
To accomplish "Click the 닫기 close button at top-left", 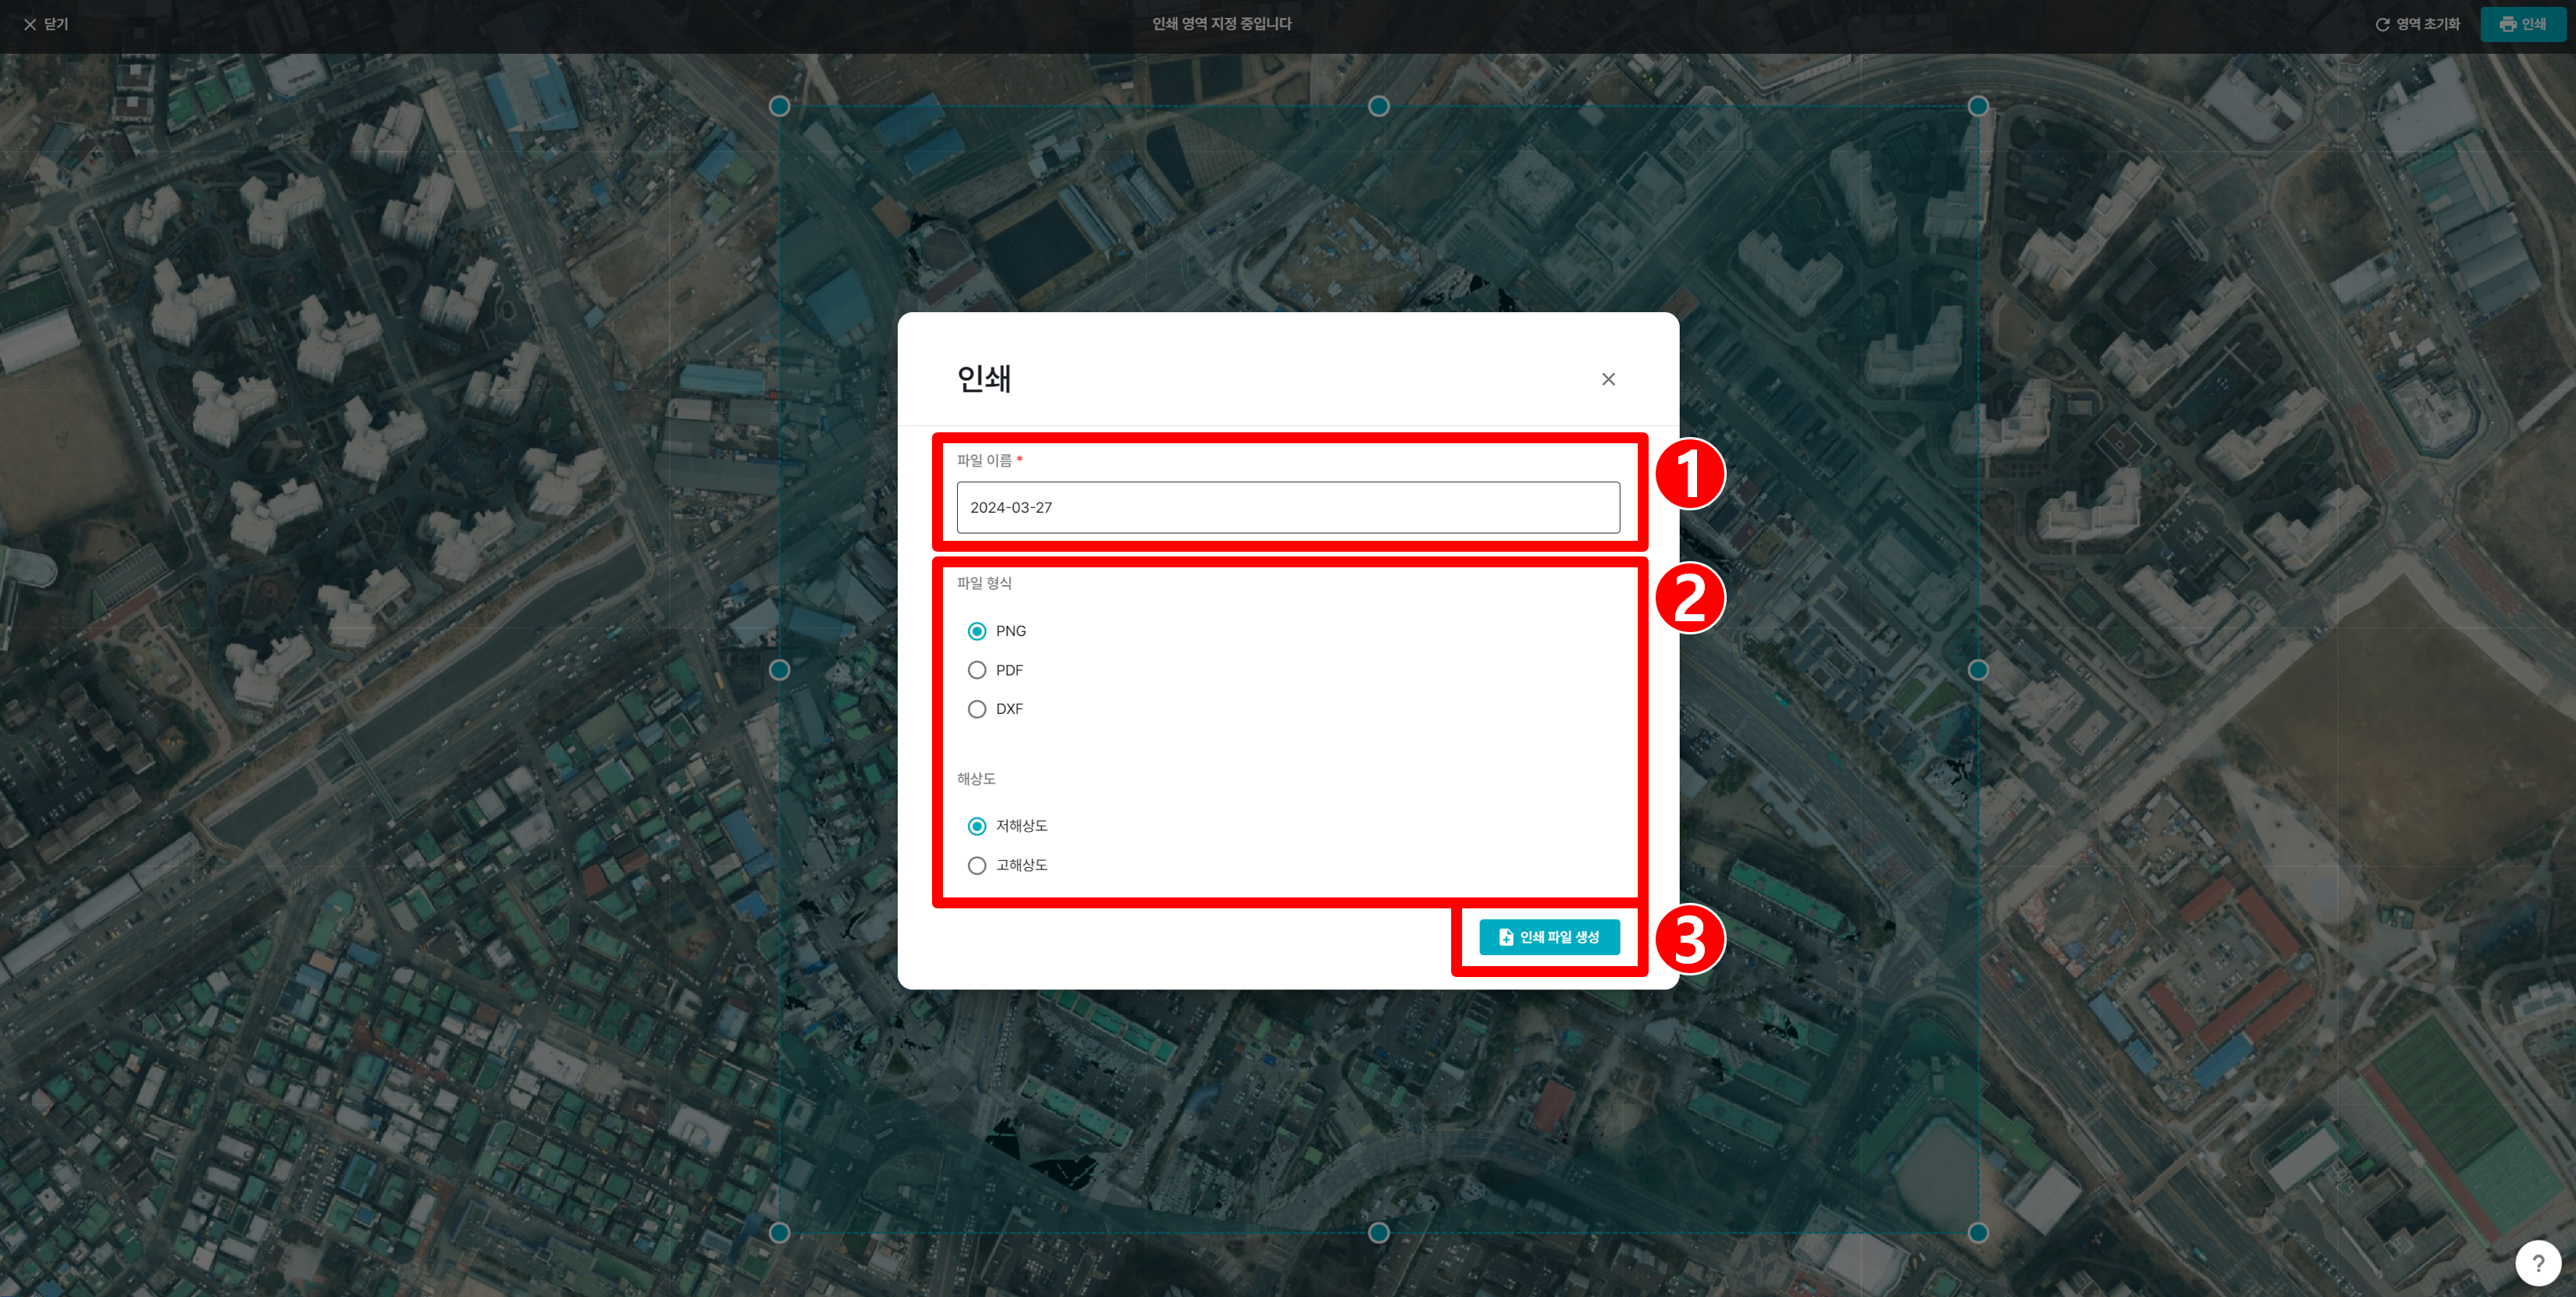I will [x=46, y=24].
